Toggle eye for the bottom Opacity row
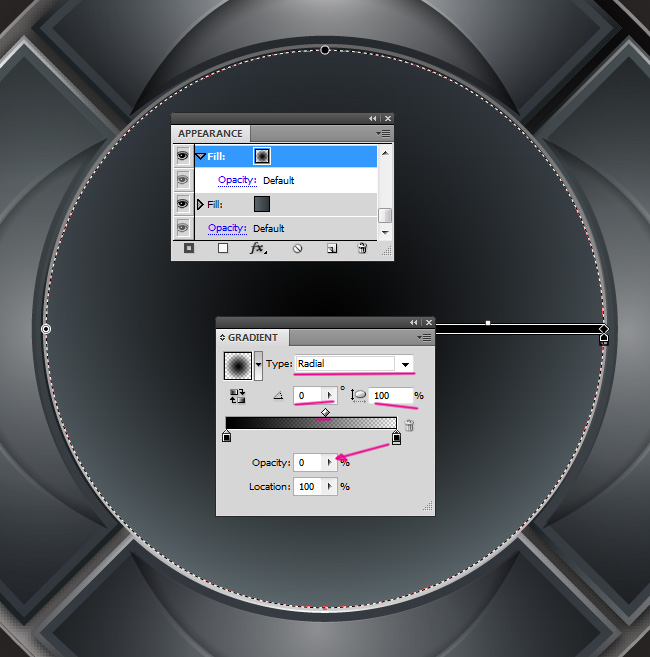 (183, 228)
